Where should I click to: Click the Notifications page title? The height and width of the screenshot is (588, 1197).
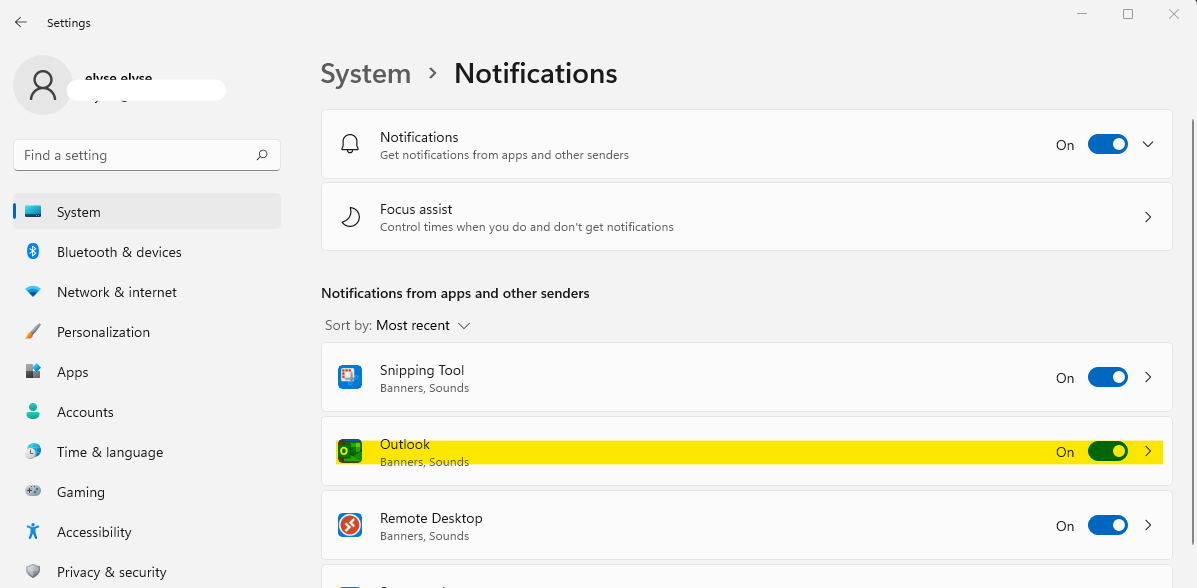point(536,74)
